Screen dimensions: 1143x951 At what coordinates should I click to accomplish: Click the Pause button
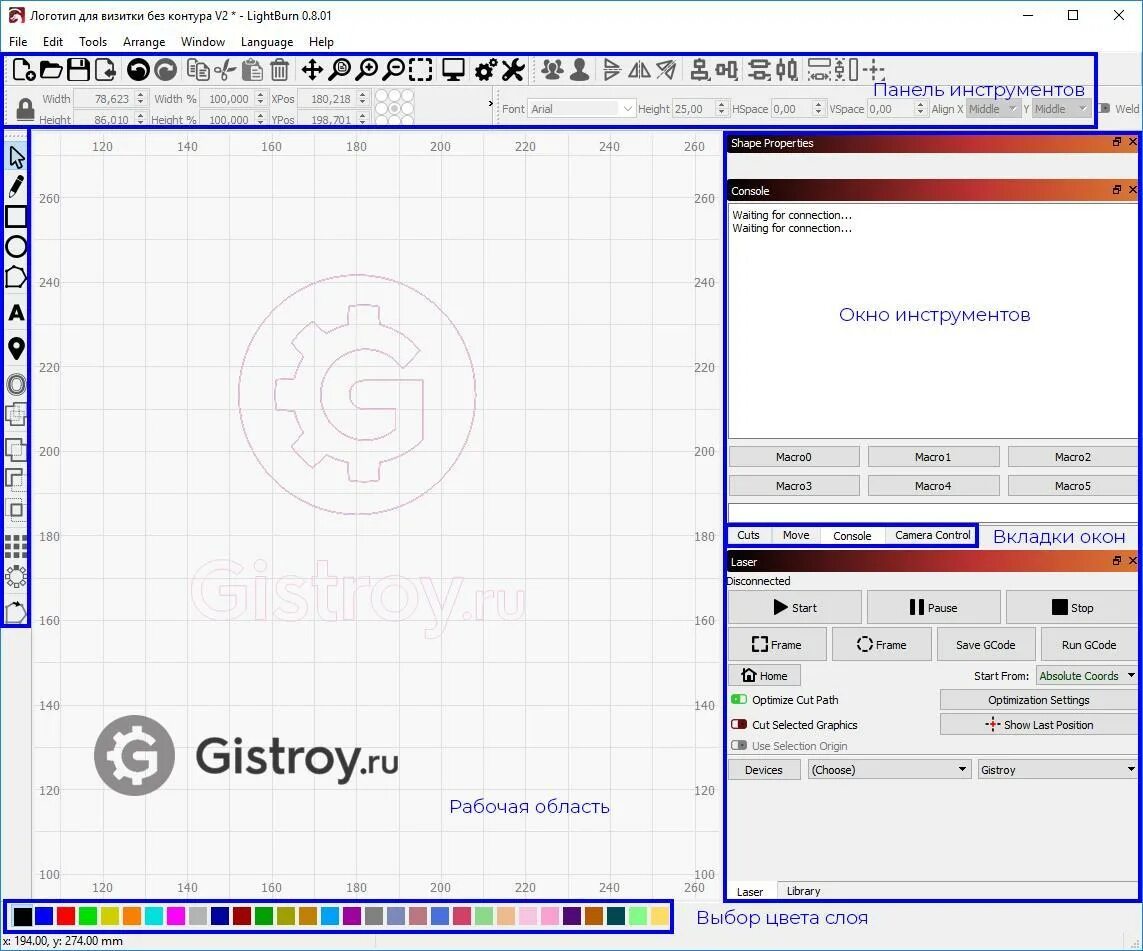933,607
